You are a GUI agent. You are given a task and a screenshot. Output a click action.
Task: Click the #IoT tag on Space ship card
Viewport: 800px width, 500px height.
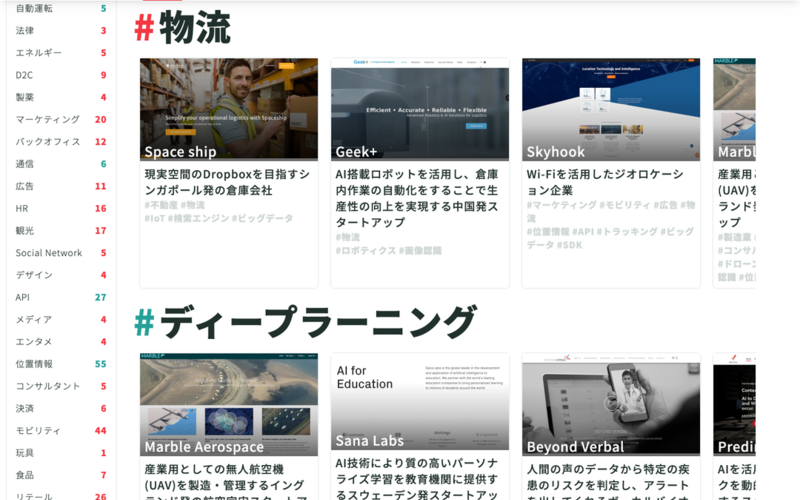155,218
